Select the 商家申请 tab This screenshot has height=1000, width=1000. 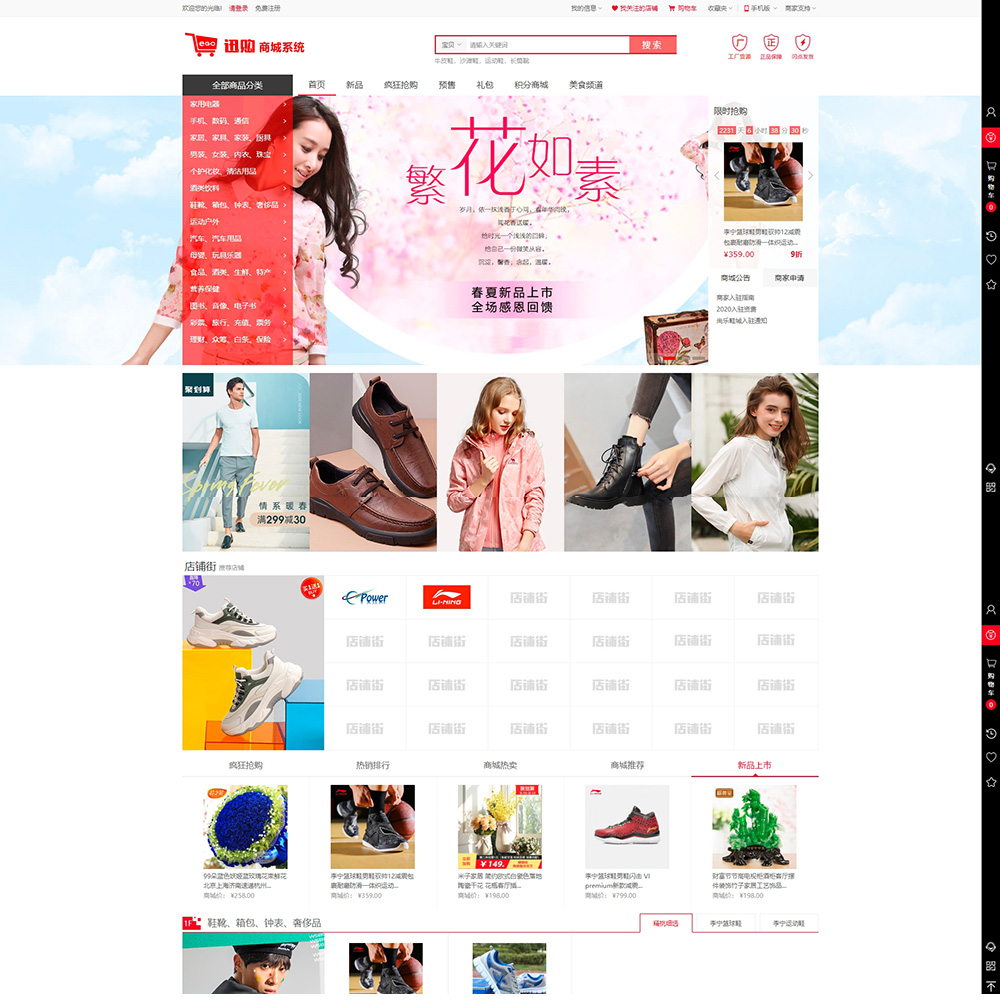[x=789, y=278]
